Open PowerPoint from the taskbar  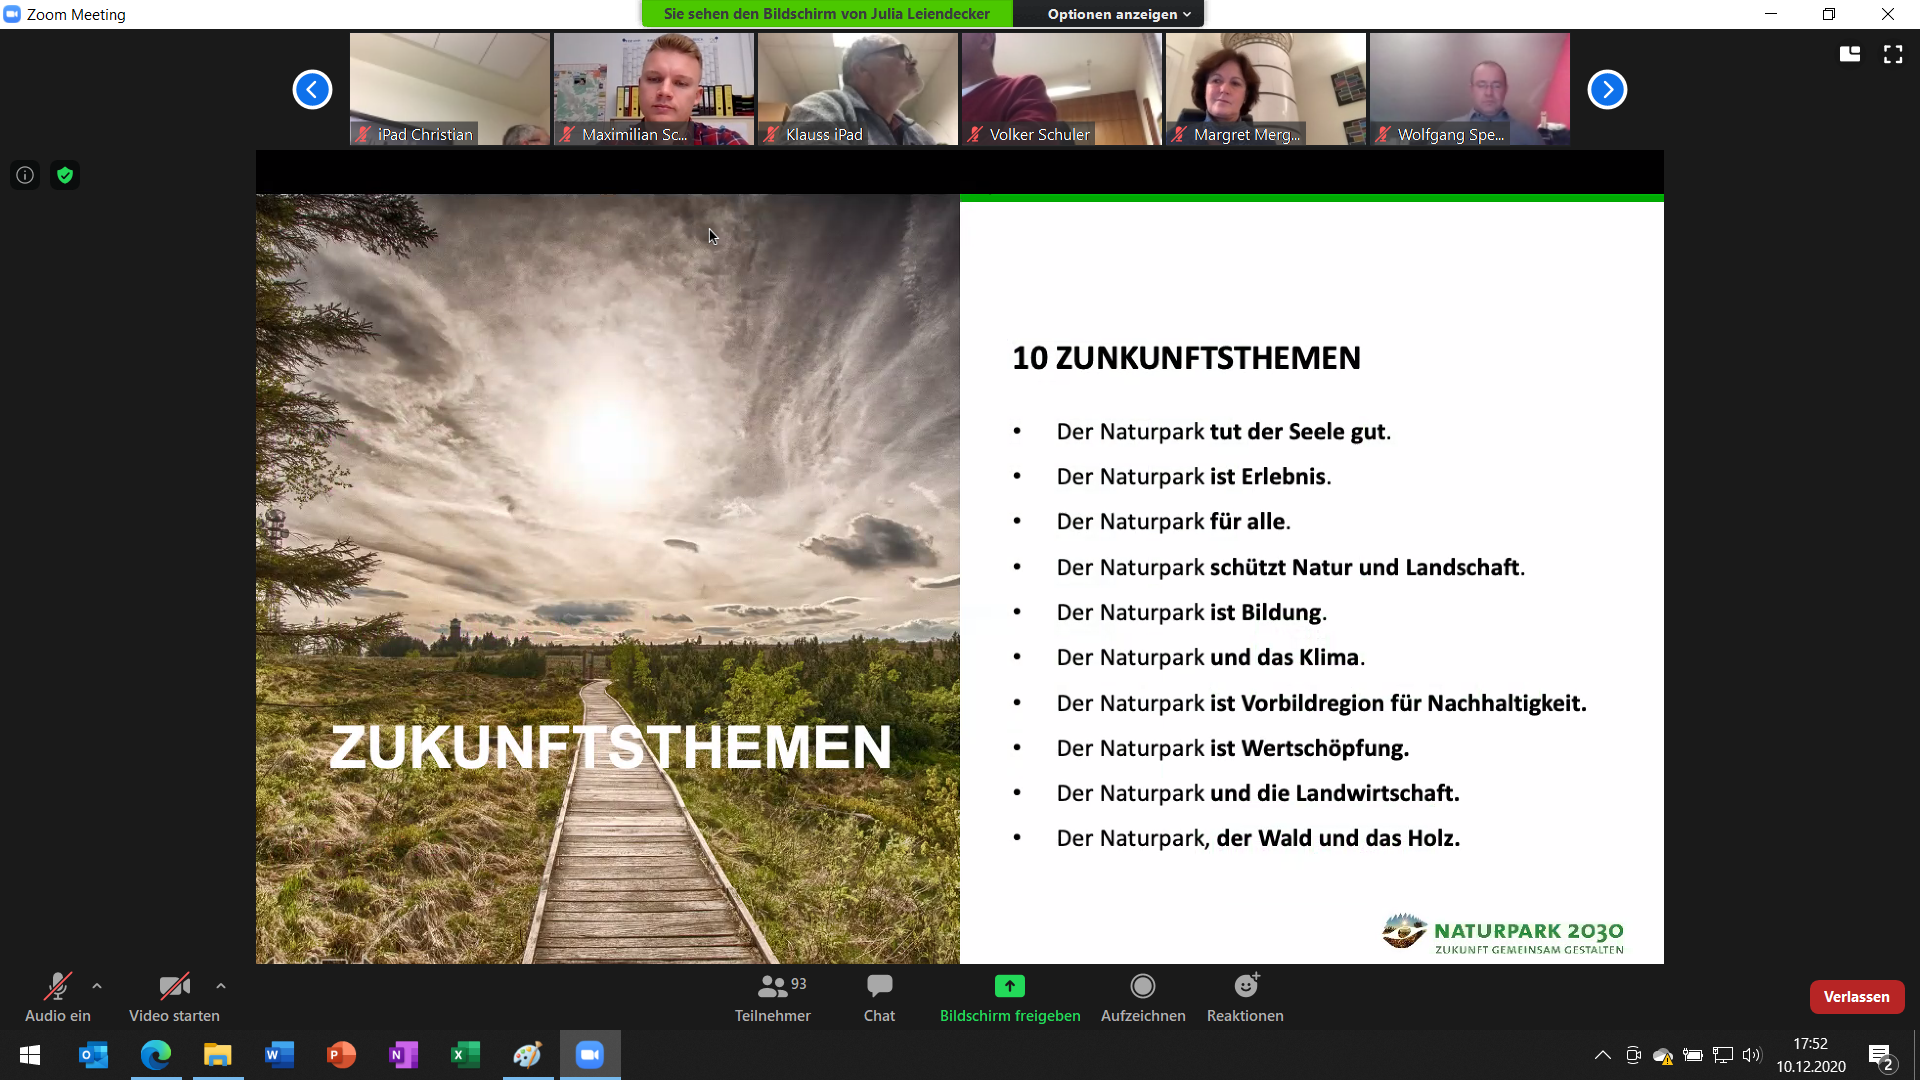point(341,1055)
